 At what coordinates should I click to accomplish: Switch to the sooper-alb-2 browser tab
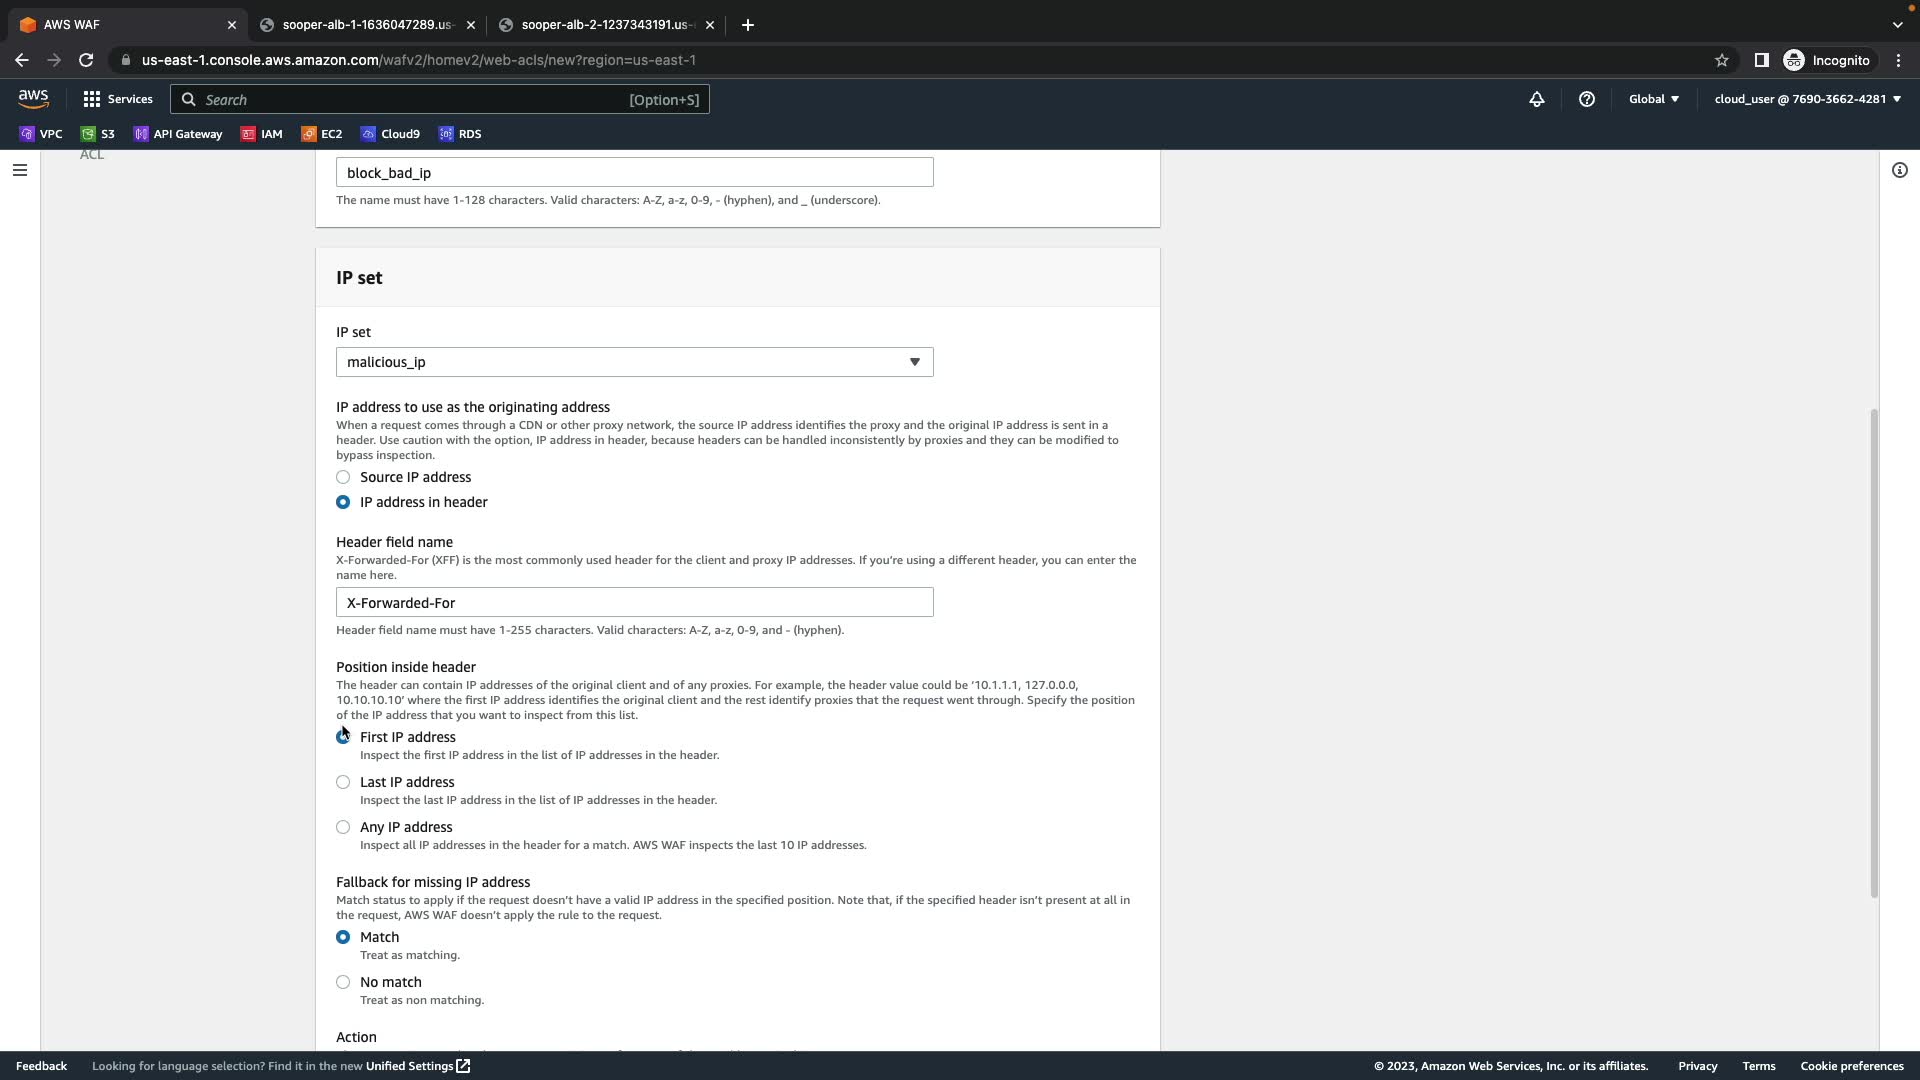[x=606, y=25]
